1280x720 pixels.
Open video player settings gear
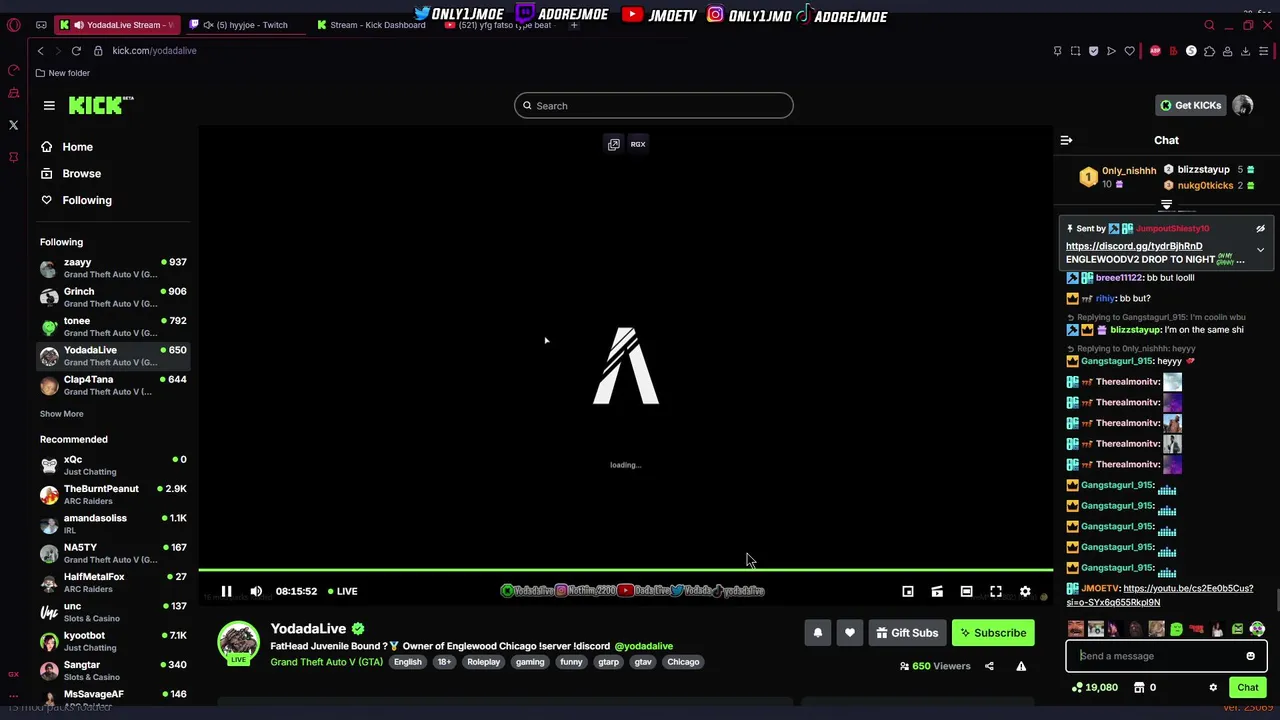(x=1025, y=591)
